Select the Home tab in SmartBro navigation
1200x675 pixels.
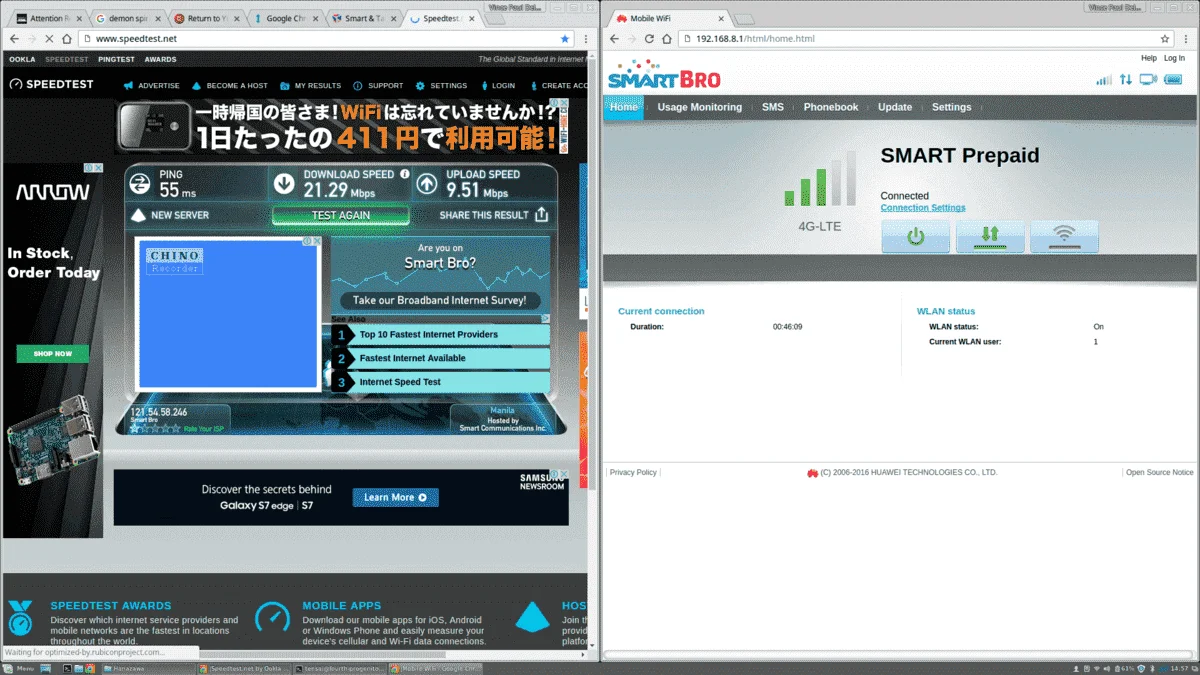coord(624,107)
